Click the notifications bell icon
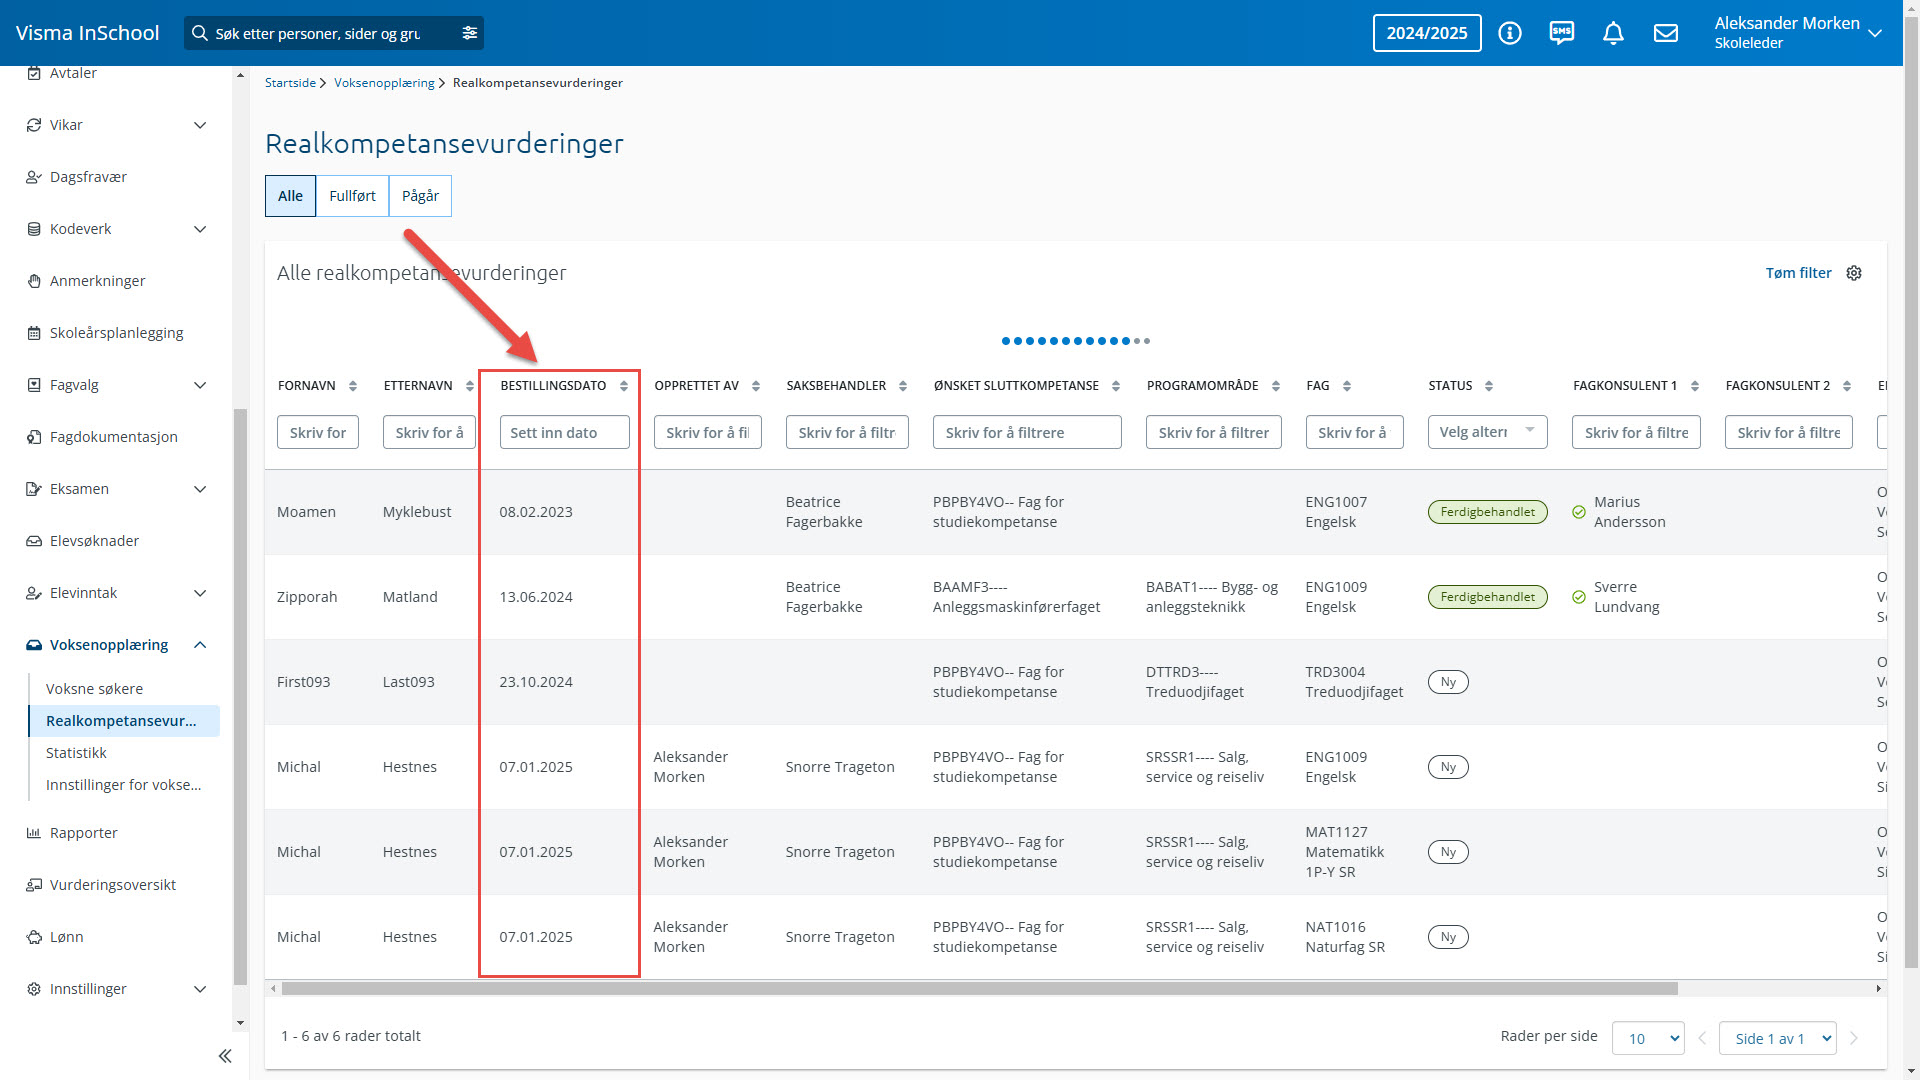The width and height of the screenshot is (1920, 1080). 1613,33
